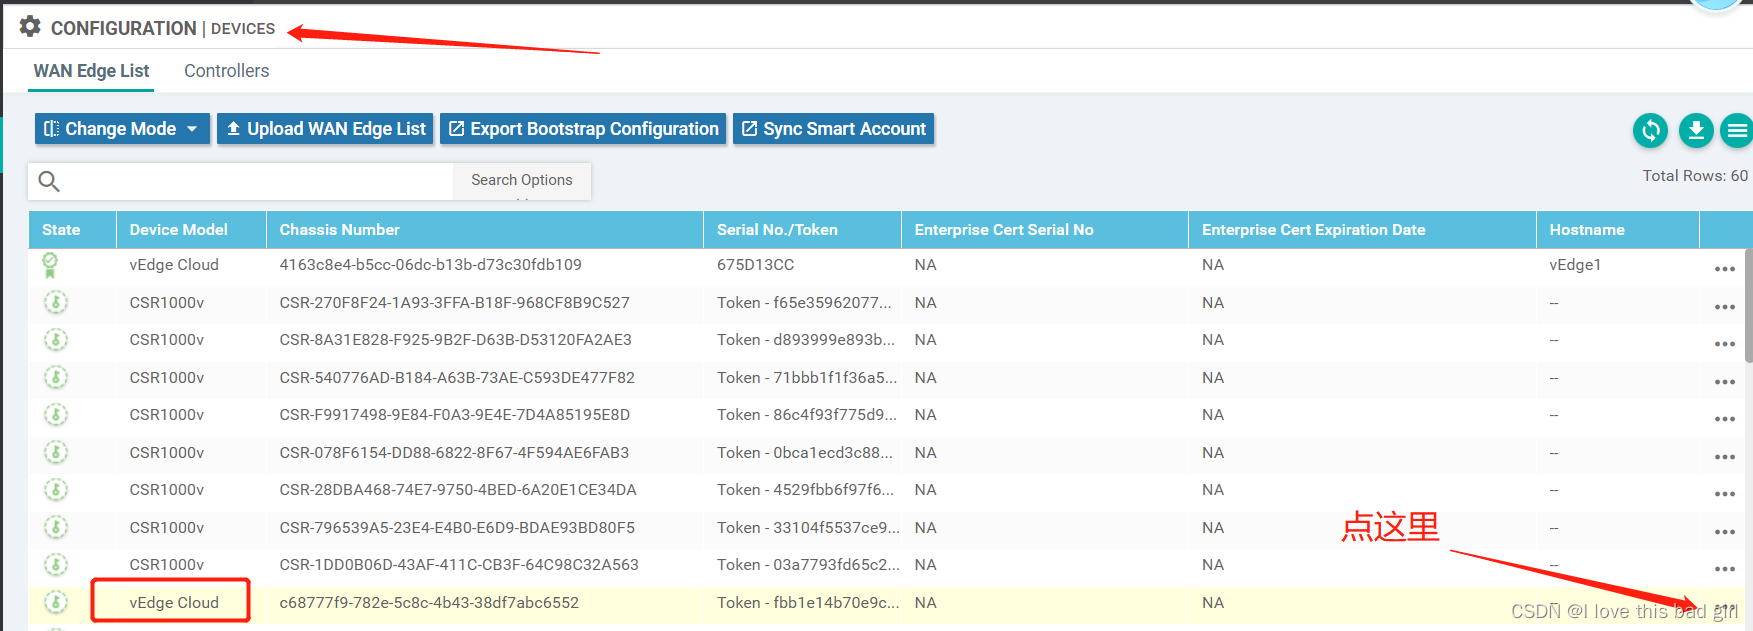Click serial number 675D13CC
Viewport: 1753px width, 631px height.
pos(755,265)
